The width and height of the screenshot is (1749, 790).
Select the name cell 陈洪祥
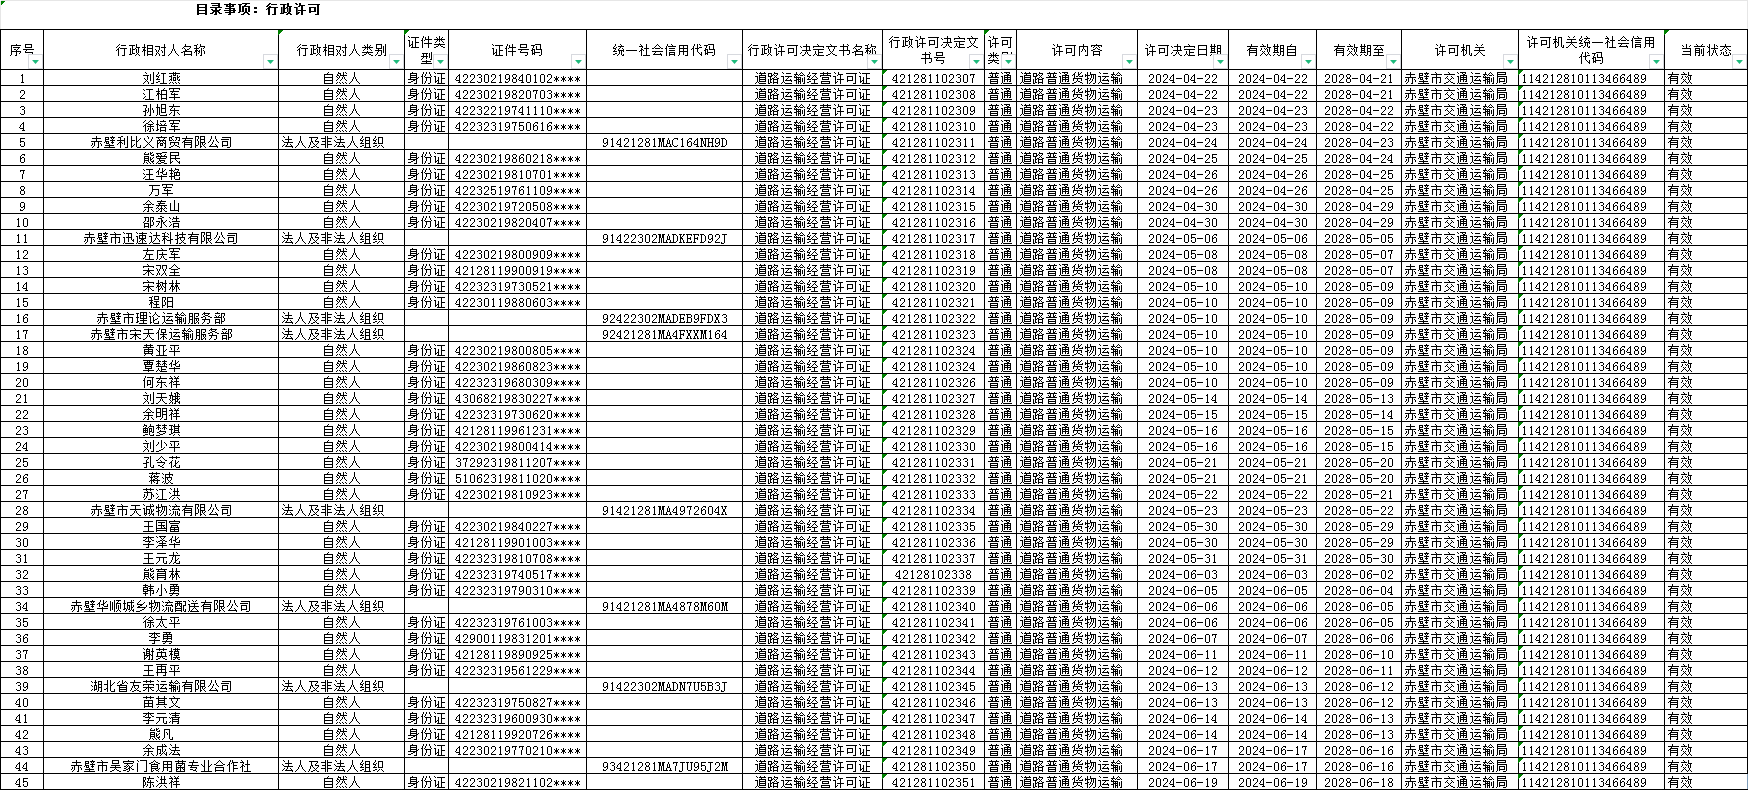(x=161, y=782)
